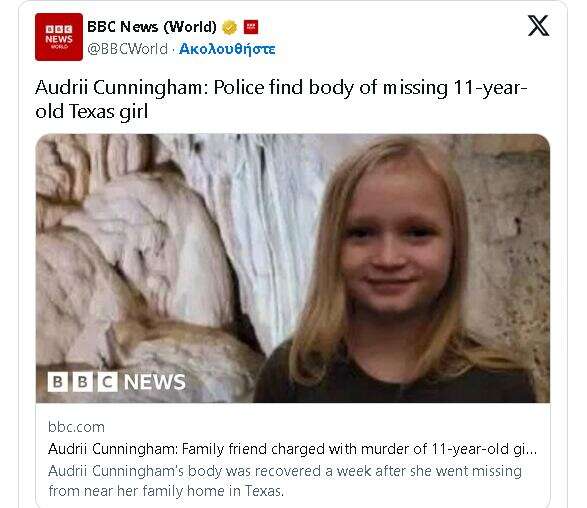587x508 pixels.
Task: Click the small red BBC affiliate badge
Action: pyautogui.click(x=251, y=27)
